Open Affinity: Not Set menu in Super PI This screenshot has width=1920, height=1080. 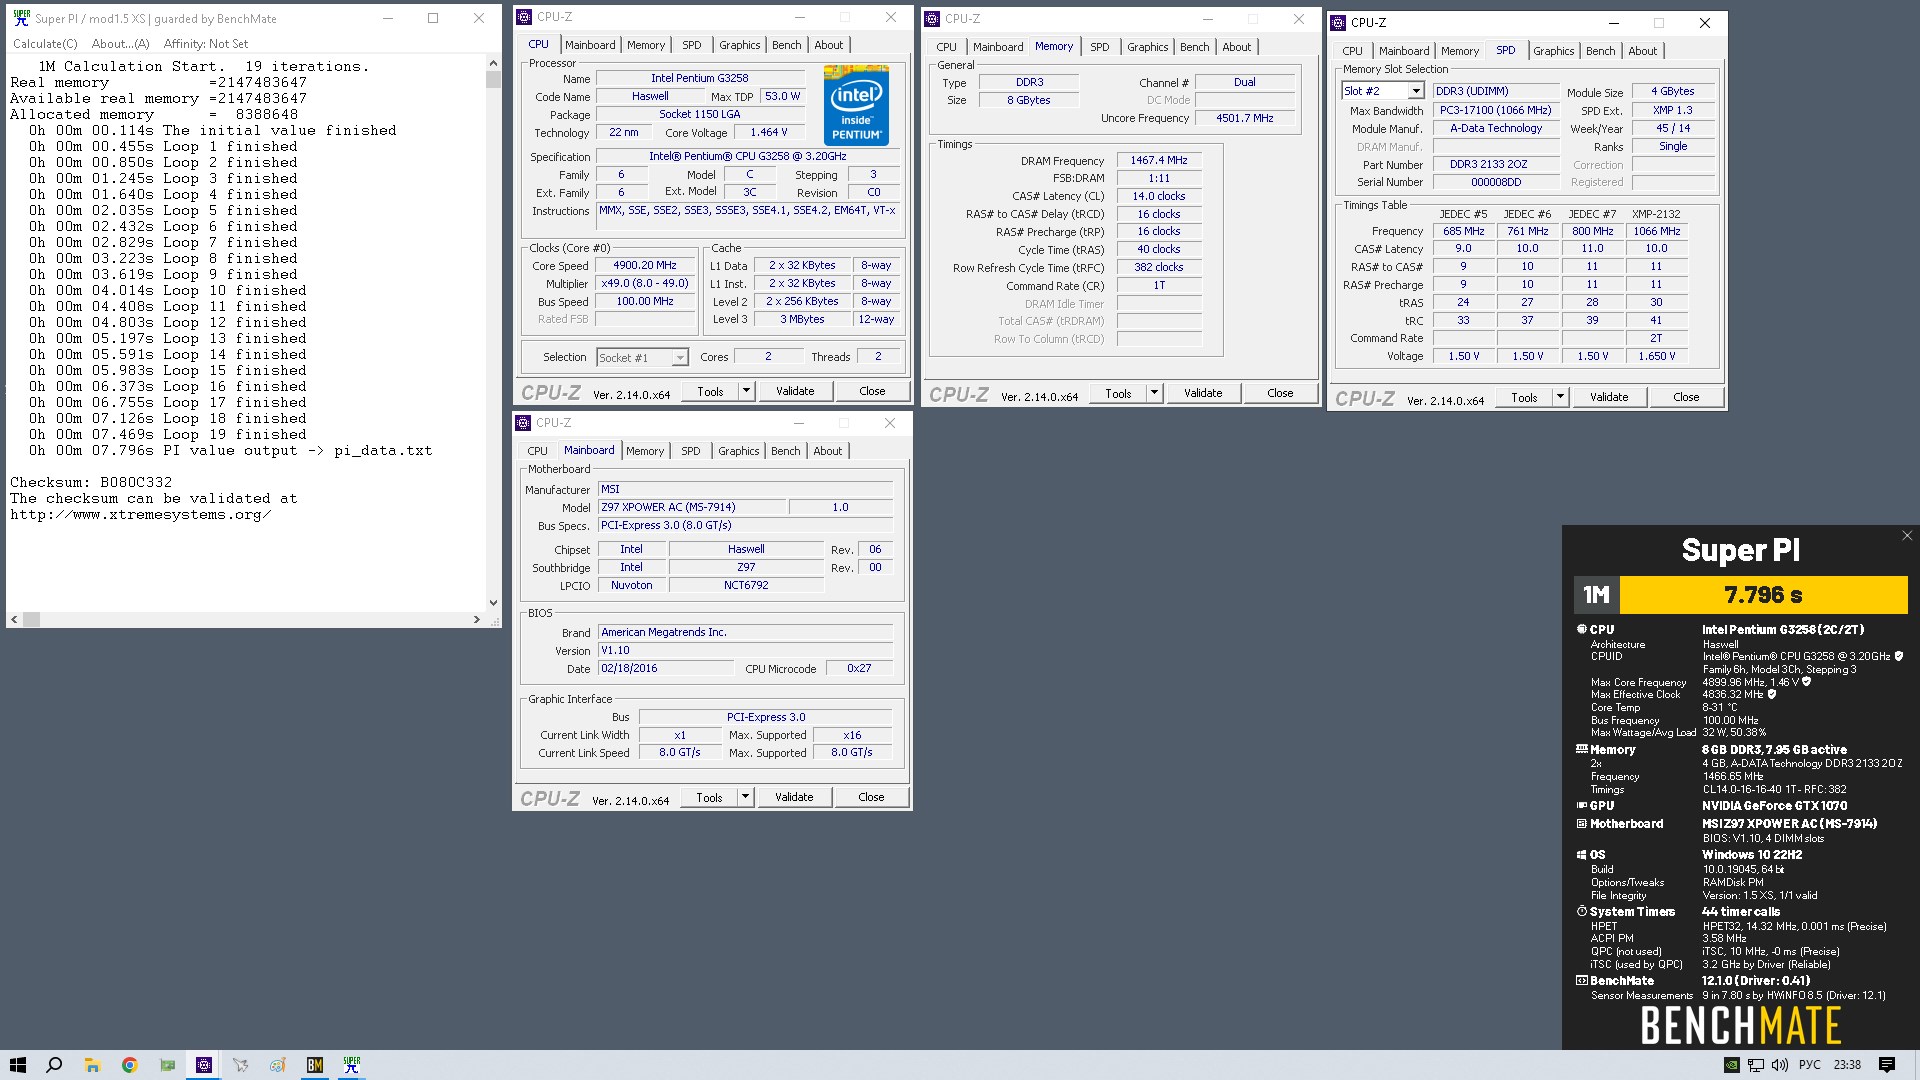206,44
